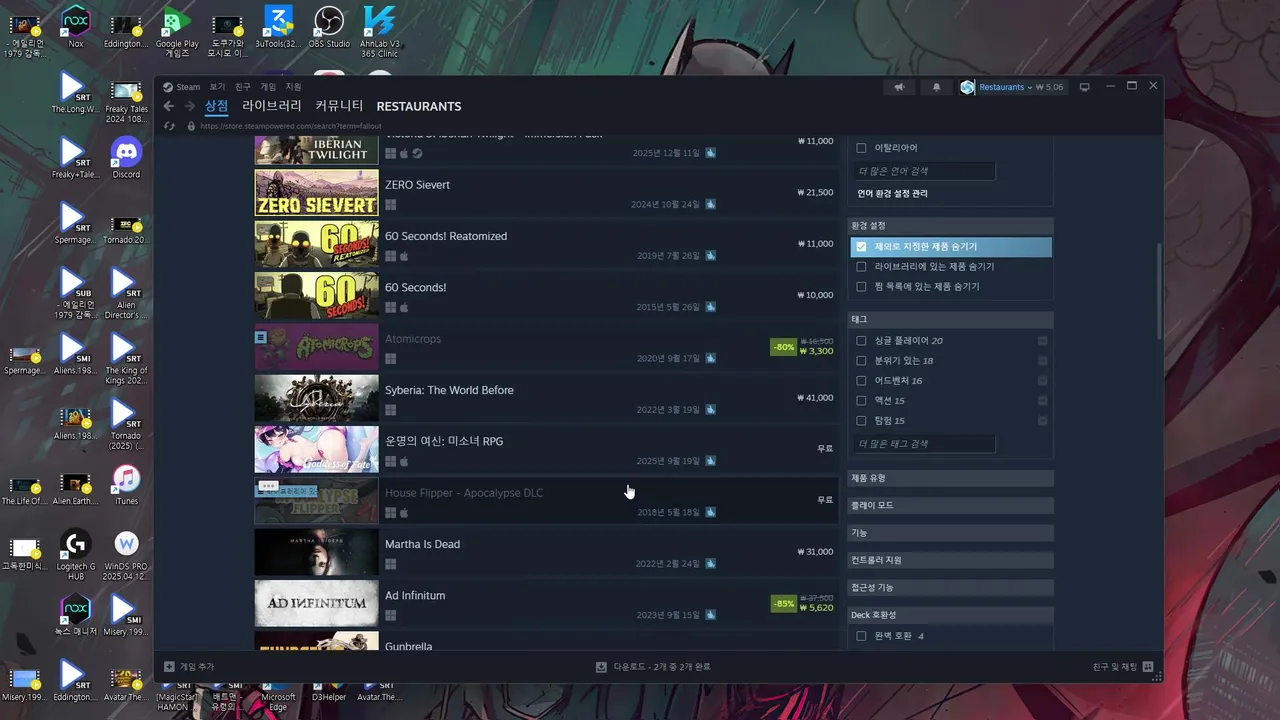1280x720 pixels.
Task: Check the 액션 tag checkbox
Action: point(861,400)
